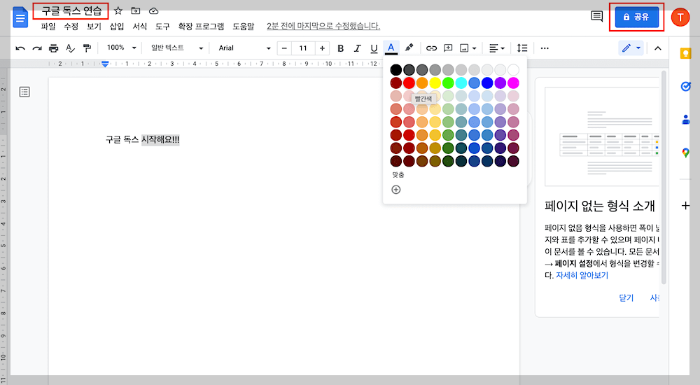Check the cloud save status icon
The height and width of the screenshot is (385, 700).
point(154,11)
